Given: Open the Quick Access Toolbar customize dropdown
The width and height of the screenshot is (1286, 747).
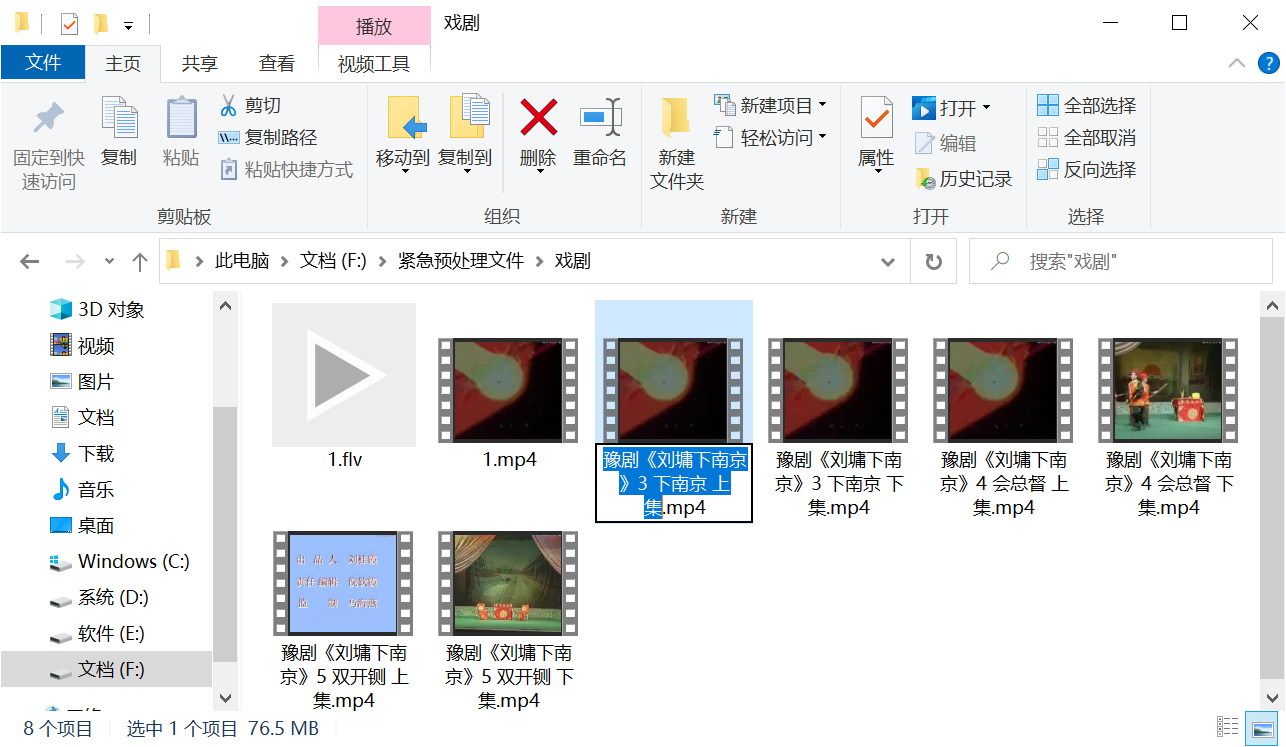Looking at the screenshot, I should click(129, 24).
